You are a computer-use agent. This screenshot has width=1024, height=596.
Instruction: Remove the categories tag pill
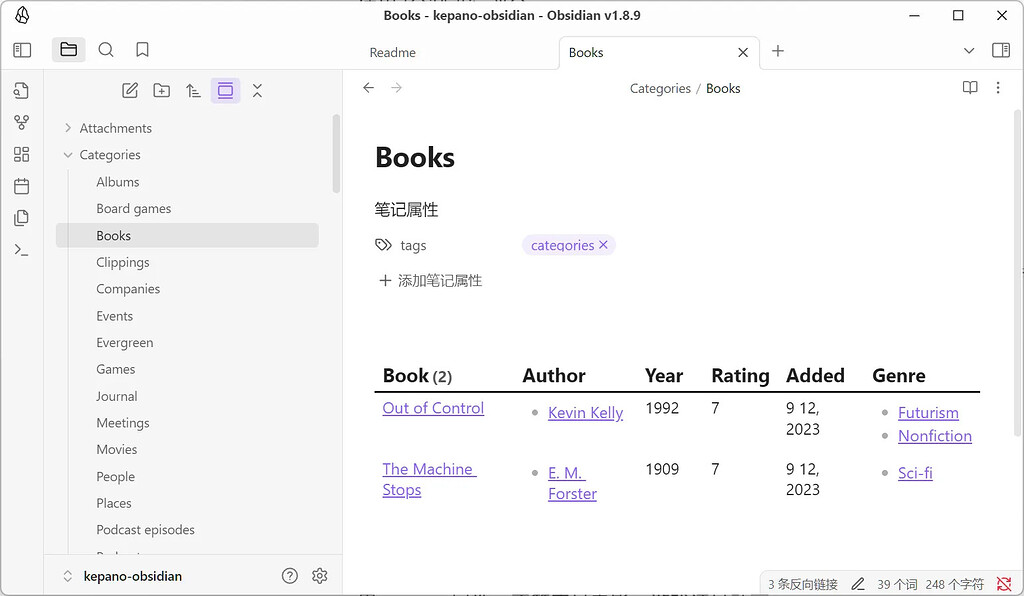coord(603,245)
